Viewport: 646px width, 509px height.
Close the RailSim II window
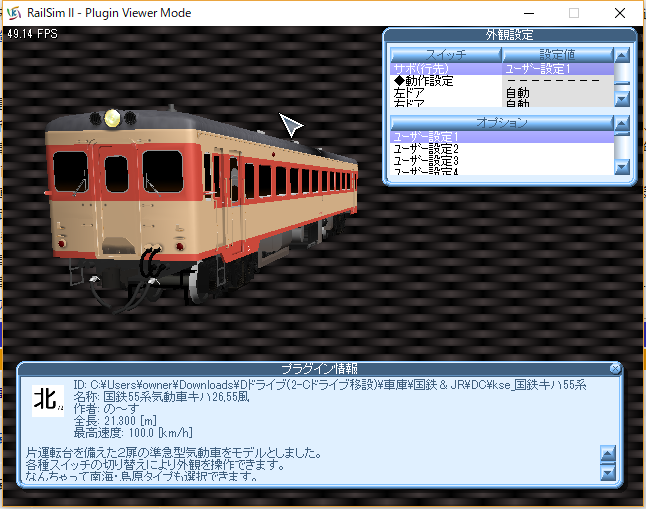point(620,13)
